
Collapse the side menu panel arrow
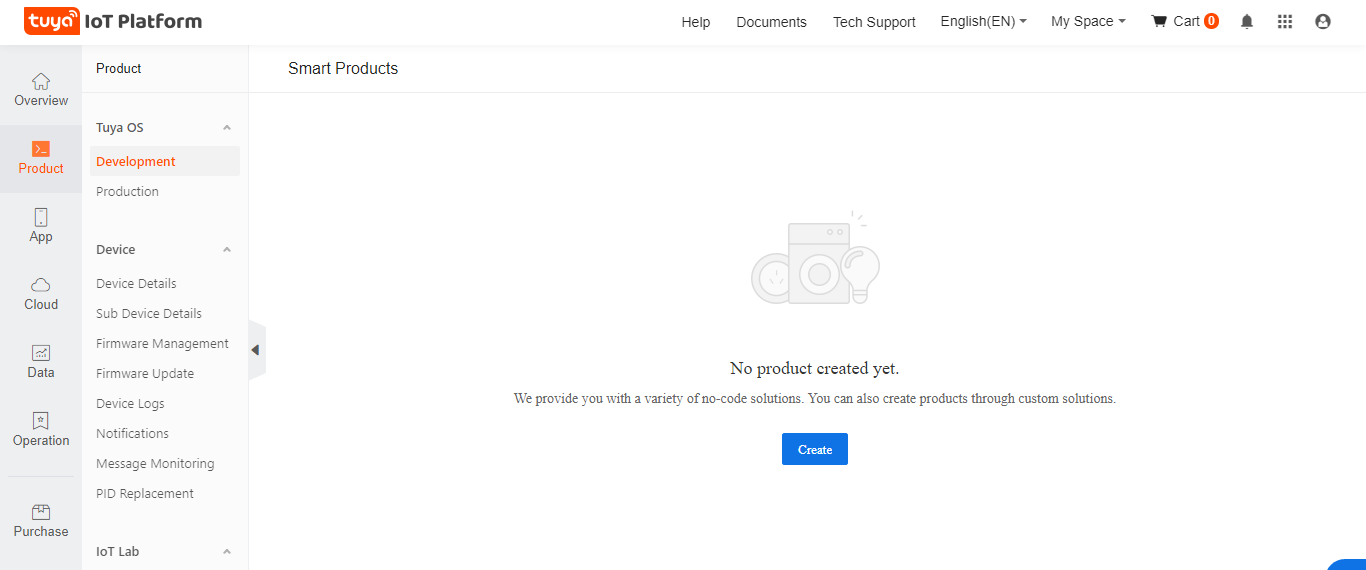point(256,350)
